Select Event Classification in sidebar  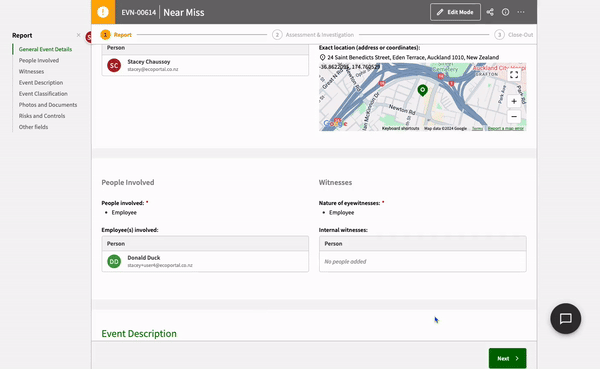(x=43, y=94)
